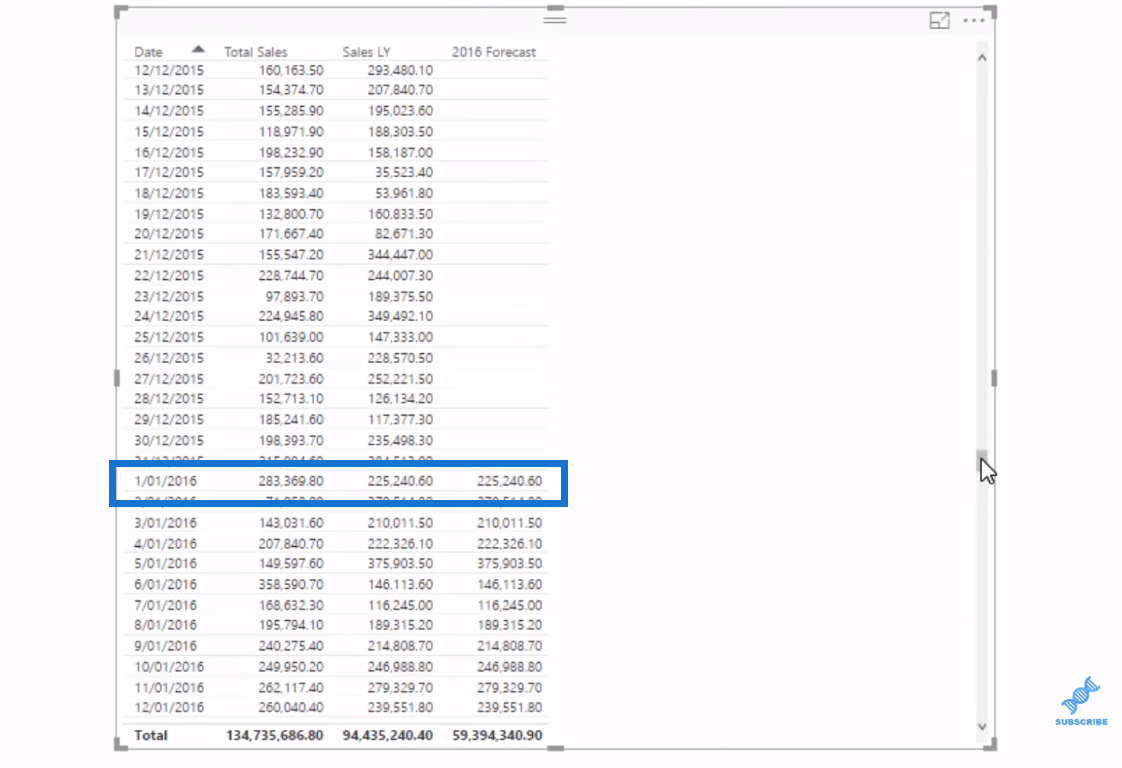The image size is (1122, 768).
Task: Select the 26/12/2015 date cell
Action: (169, 358)
